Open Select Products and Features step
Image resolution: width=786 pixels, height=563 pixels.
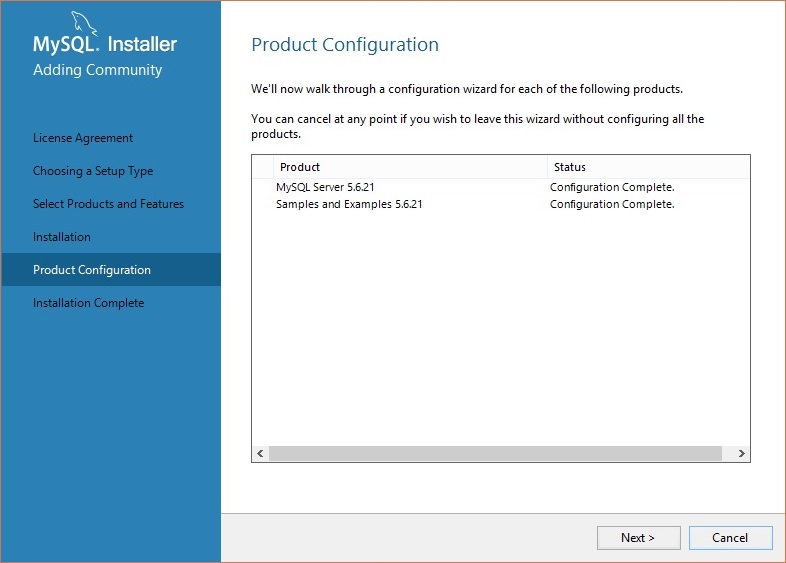[x=108, y=204]
